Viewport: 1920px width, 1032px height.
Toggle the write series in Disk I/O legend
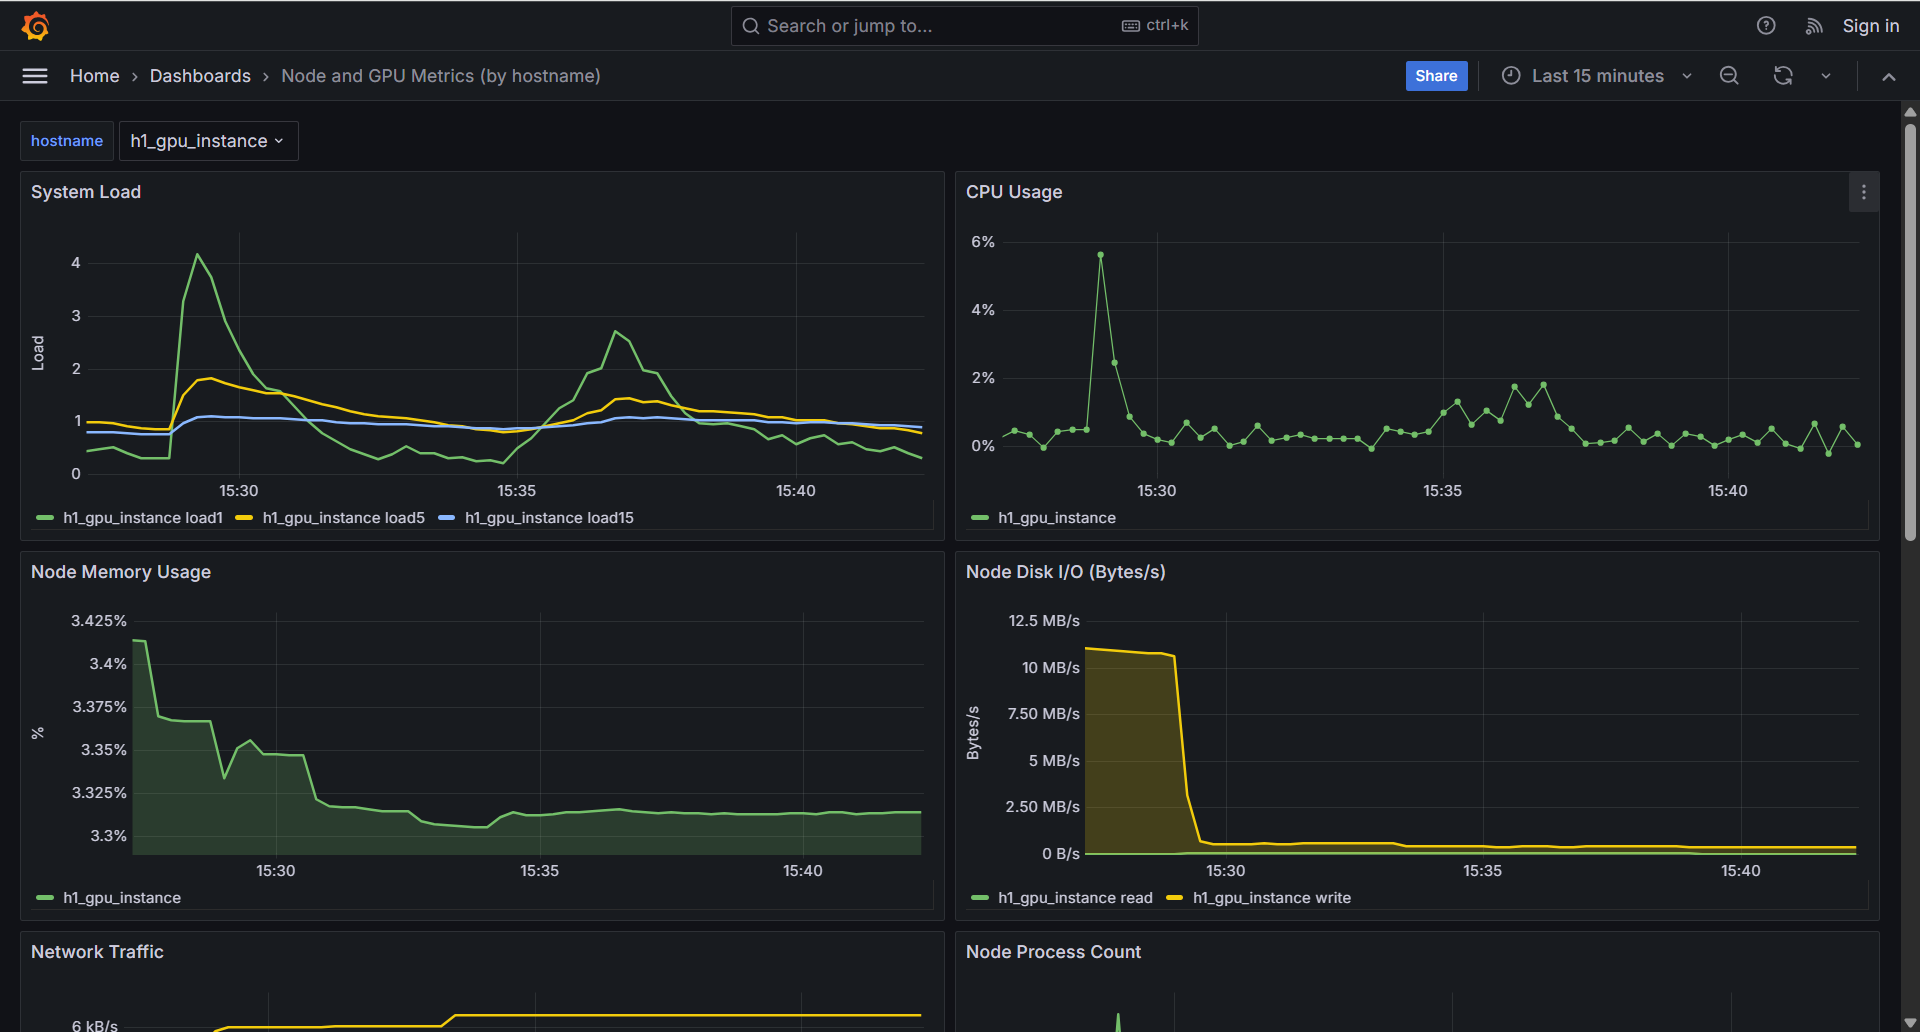[1271, 898]
